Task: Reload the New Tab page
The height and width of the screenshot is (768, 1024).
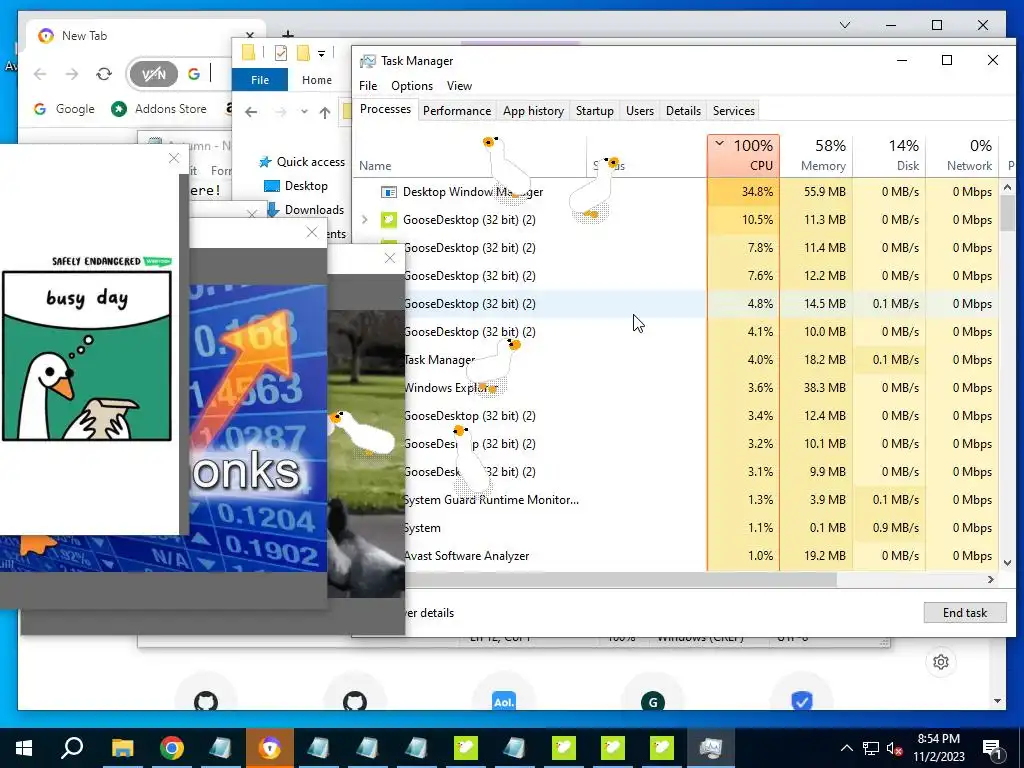Action: [x=104, y=74]
